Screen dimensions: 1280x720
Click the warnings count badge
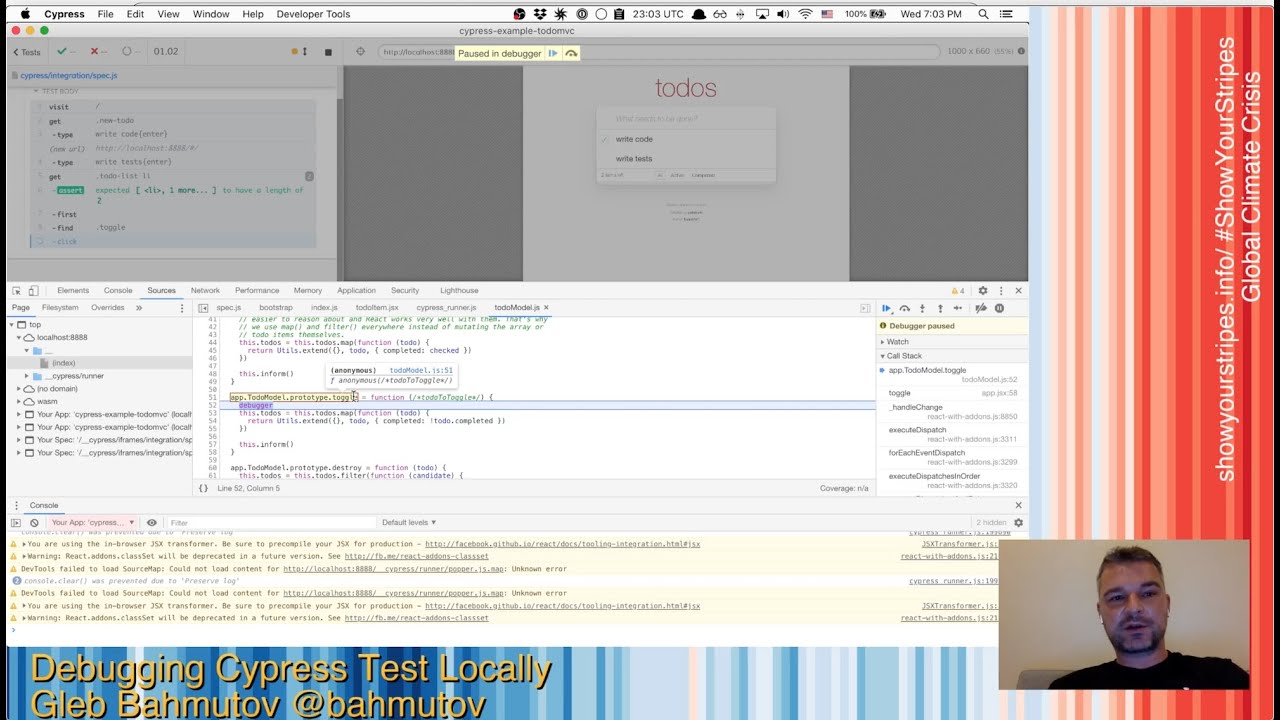[x=958, y=291]
